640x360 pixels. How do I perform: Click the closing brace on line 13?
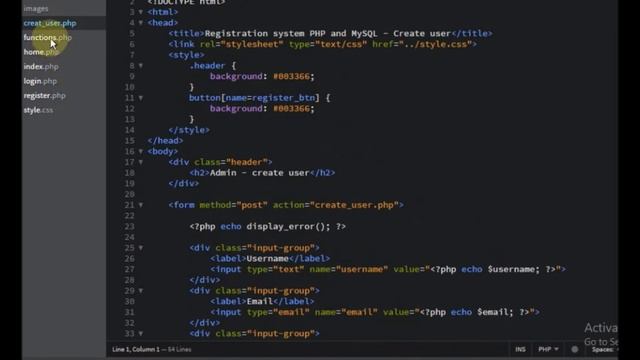tap(192, 119)
